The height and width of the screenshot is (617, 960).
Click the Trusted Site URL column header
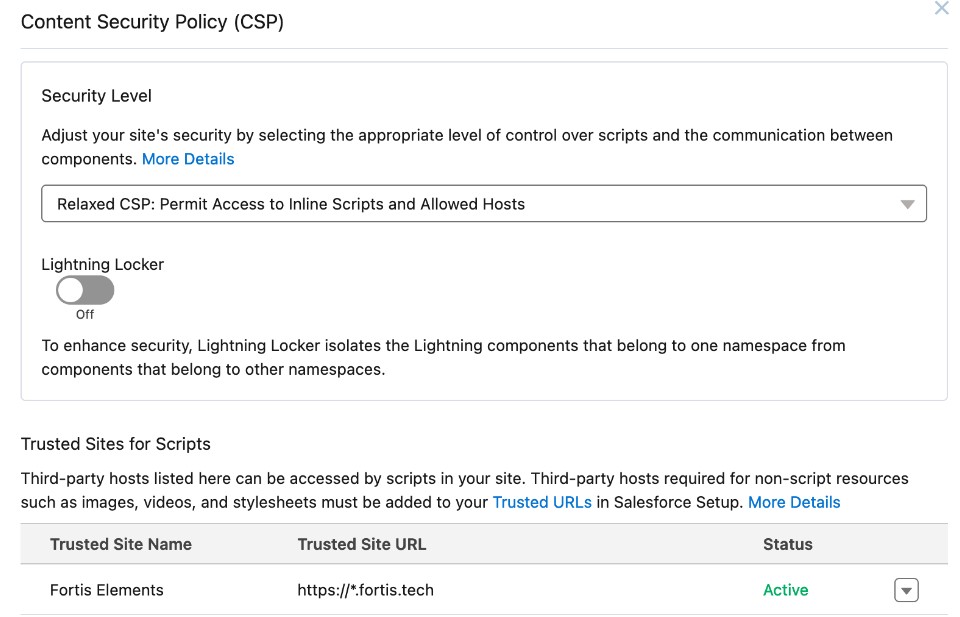(362, 545)
